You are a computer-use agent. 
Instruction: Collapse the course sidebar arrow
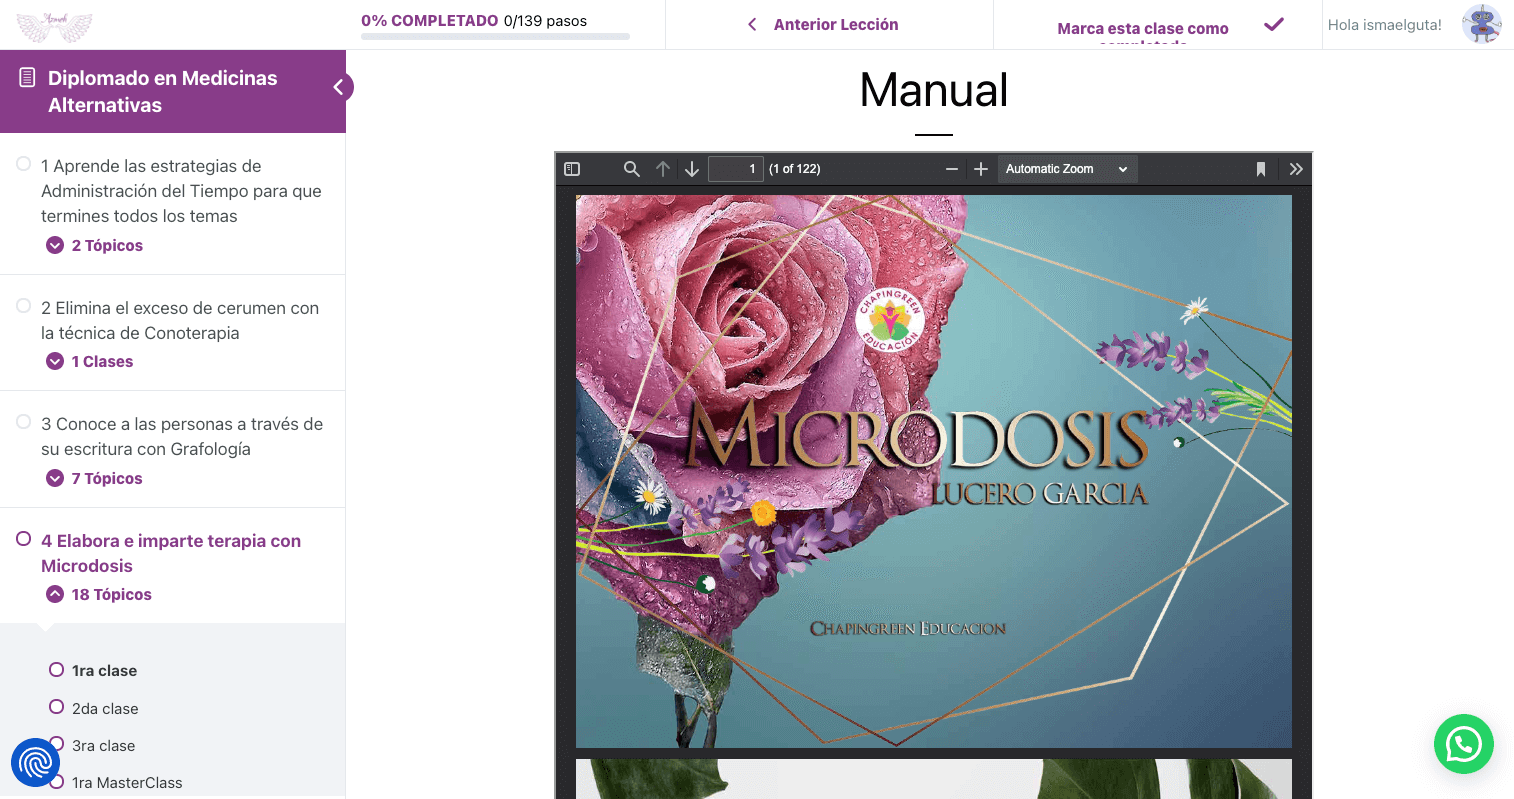(339, 87)
